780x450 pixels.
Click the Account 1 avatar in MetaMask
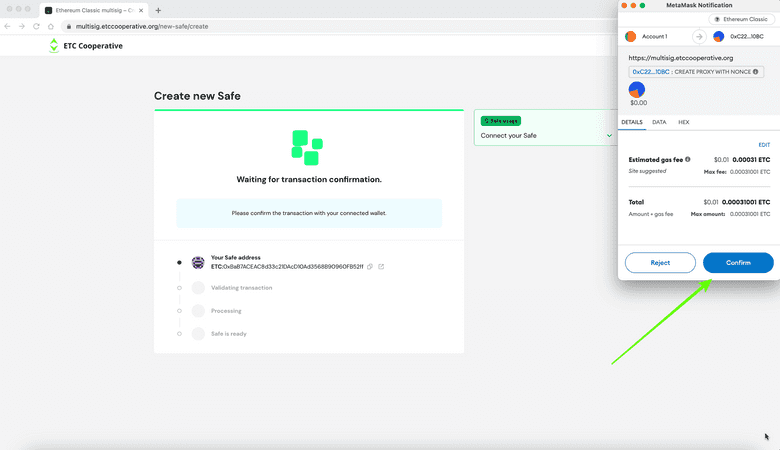point(630,36)
